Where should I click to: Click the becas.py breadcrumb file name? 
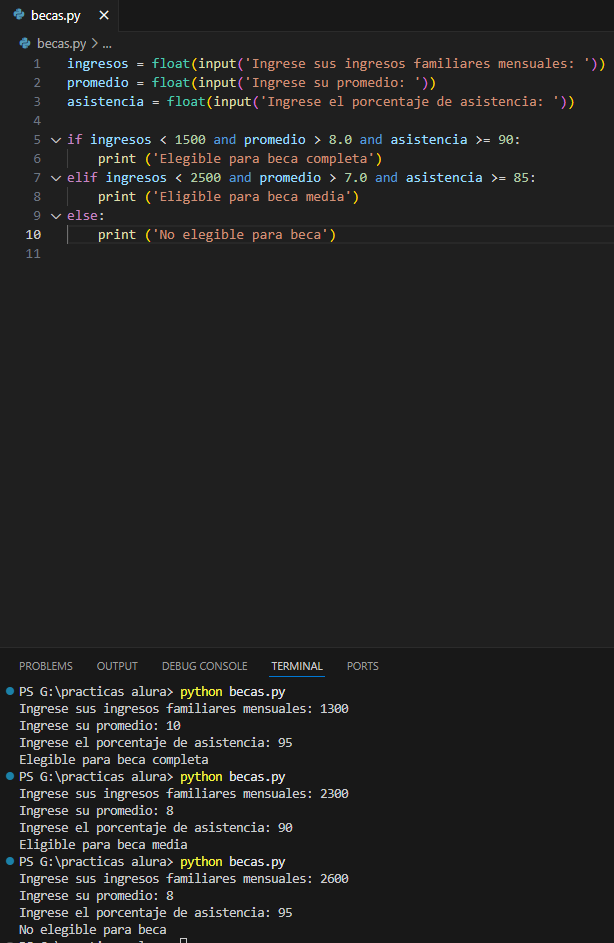(x=62, y=44)
